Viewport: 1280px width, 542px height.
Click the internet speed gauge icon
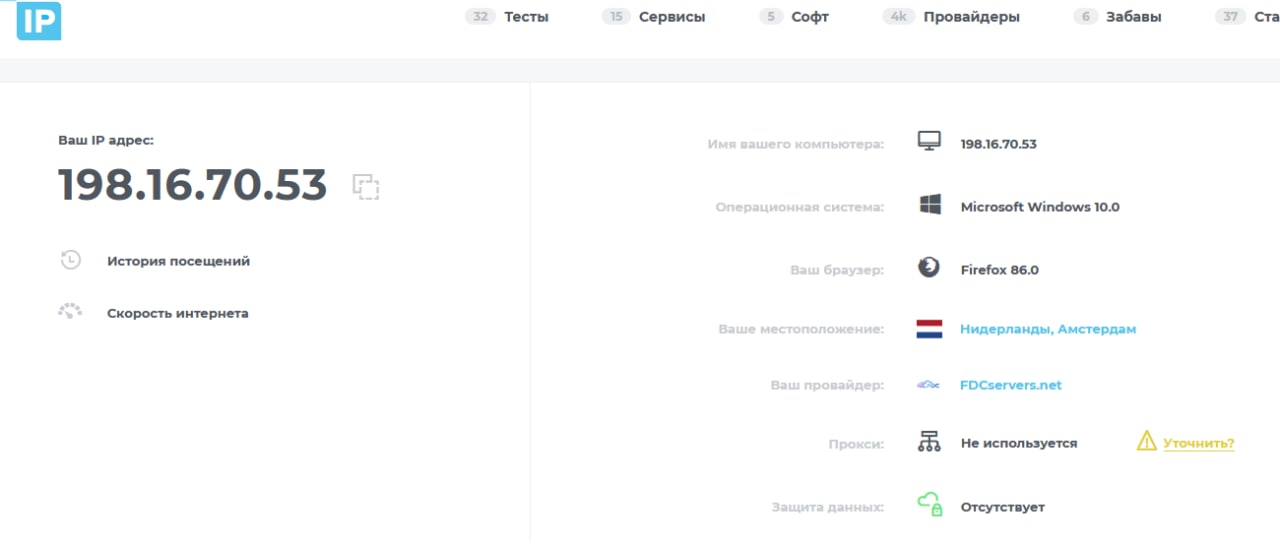point(70,312)
